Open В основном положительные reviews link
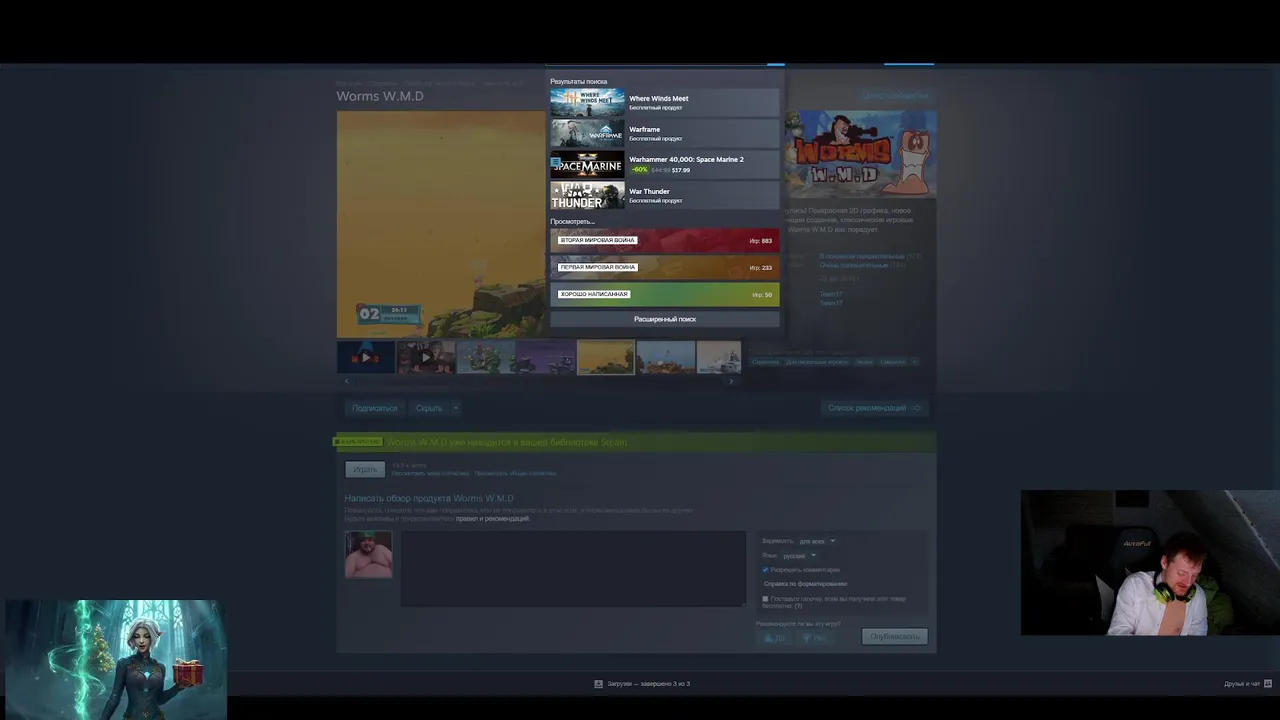The image size is (1280, 720). (x=861, y=257)
